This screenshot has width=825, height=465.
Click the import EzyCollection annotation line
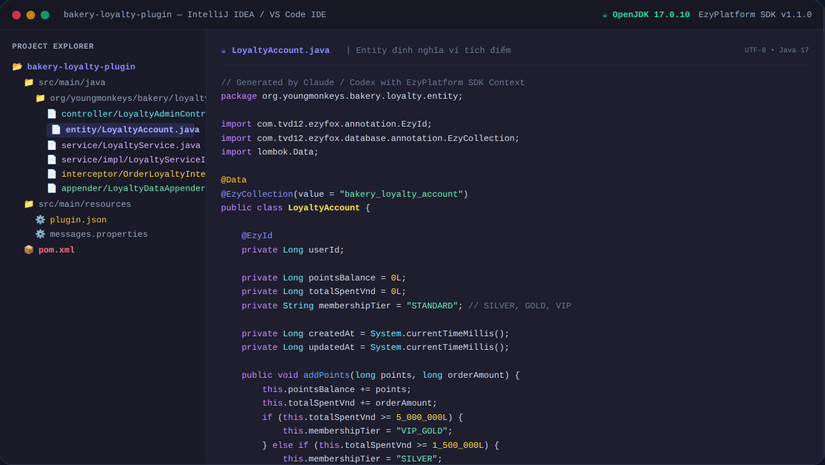[370, 138]
